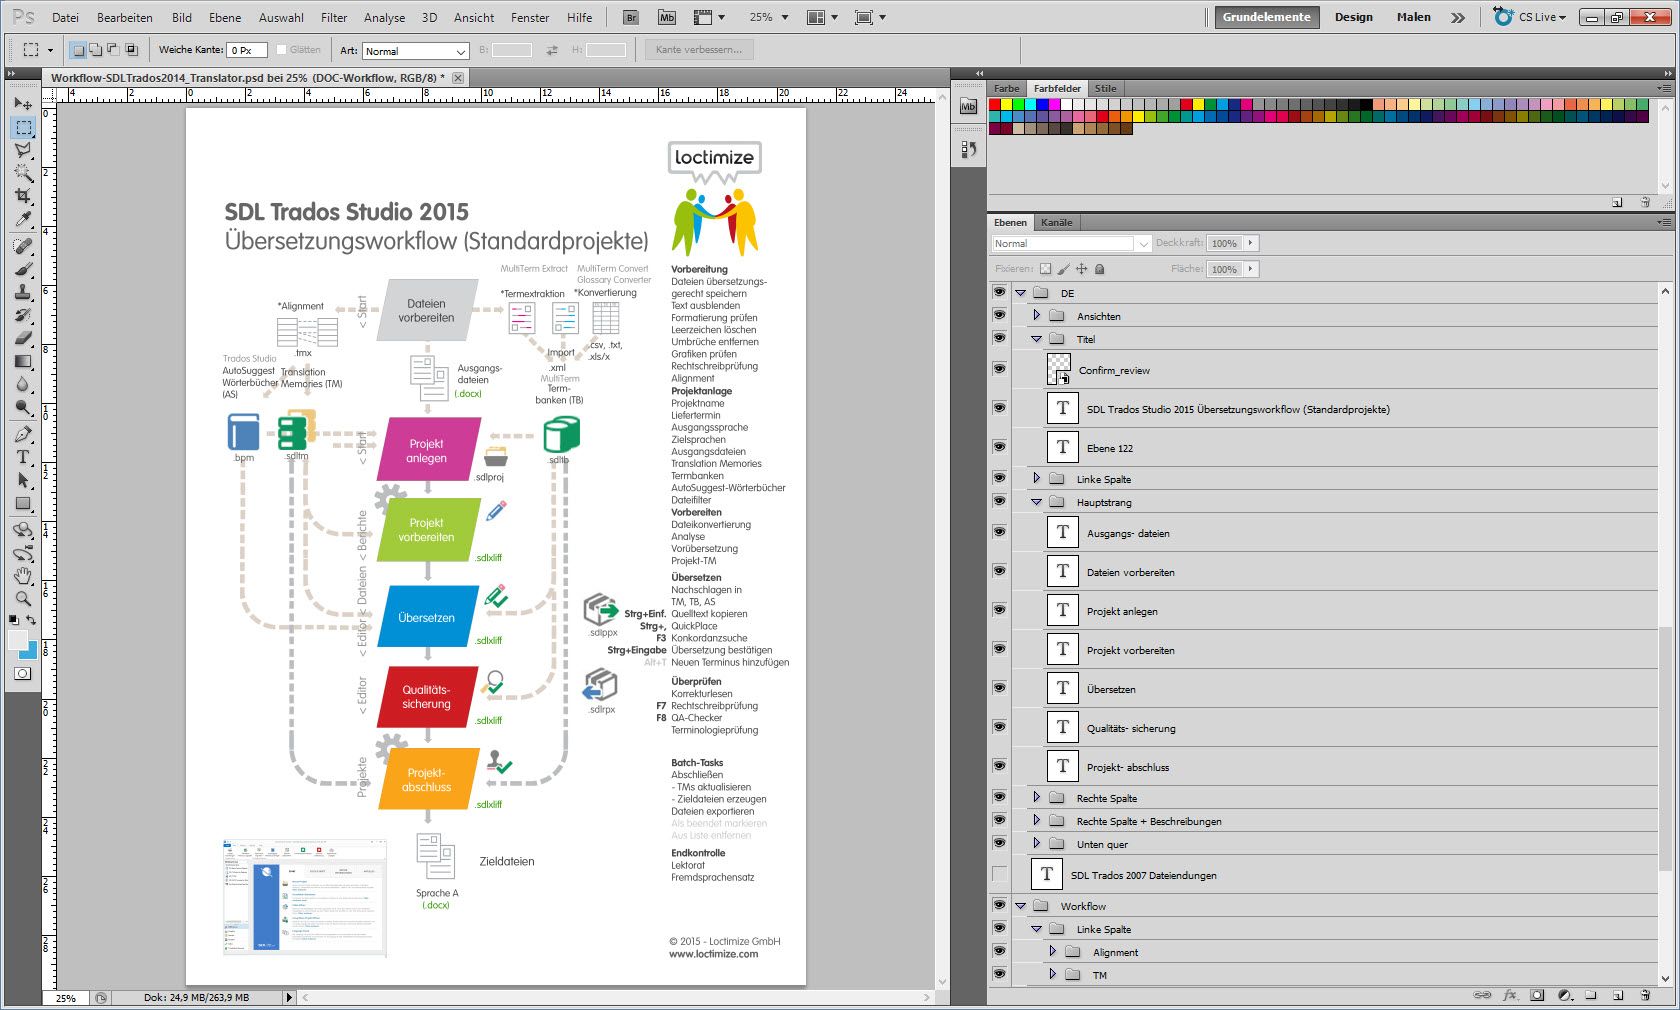Screen dimensions: 1680x1010
Task: Open the Datei menu
Action: (x=65, y=17)
